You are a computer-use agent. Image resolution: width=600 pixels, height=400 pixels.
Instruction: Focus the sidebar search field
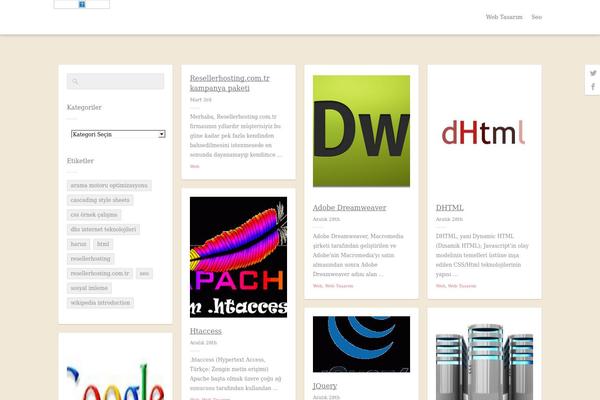point(115,82)
